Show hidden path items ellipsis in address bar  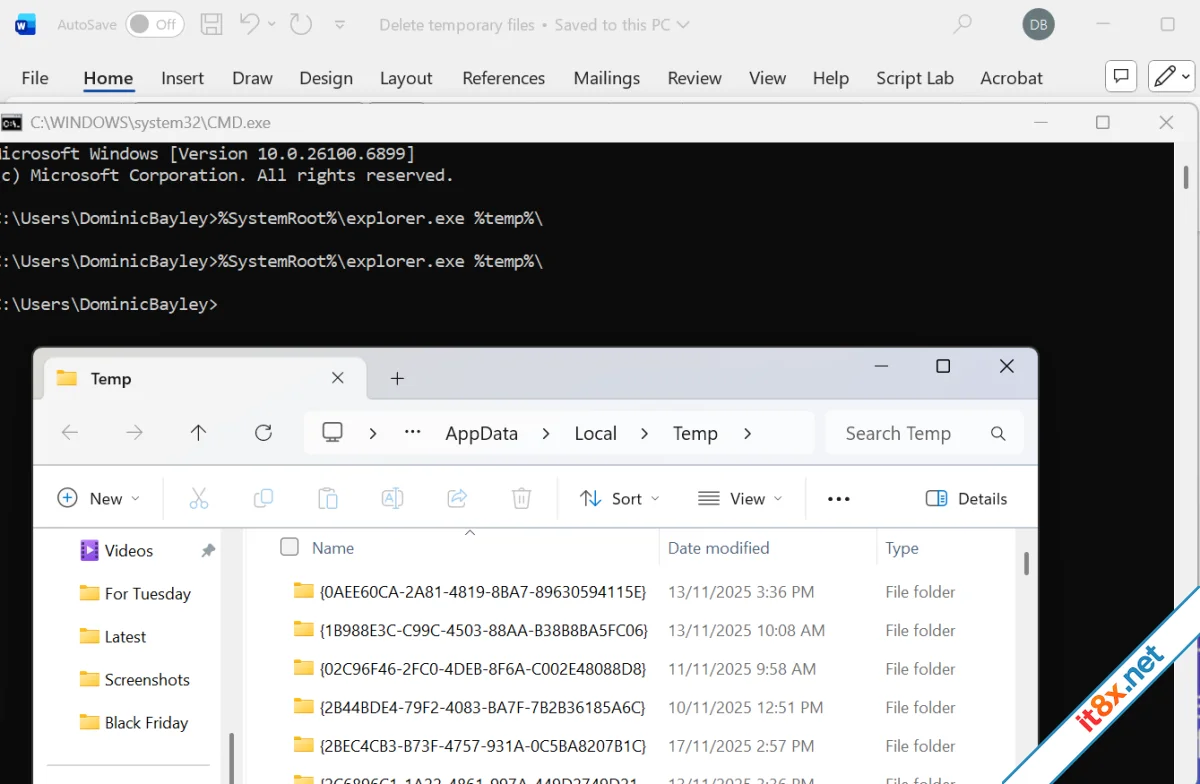[413, 433]
